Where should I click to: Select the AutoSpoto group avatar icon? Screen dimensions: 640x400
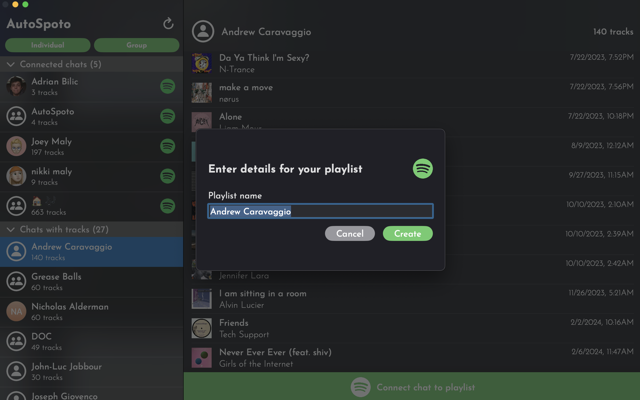tap(16, 116)
